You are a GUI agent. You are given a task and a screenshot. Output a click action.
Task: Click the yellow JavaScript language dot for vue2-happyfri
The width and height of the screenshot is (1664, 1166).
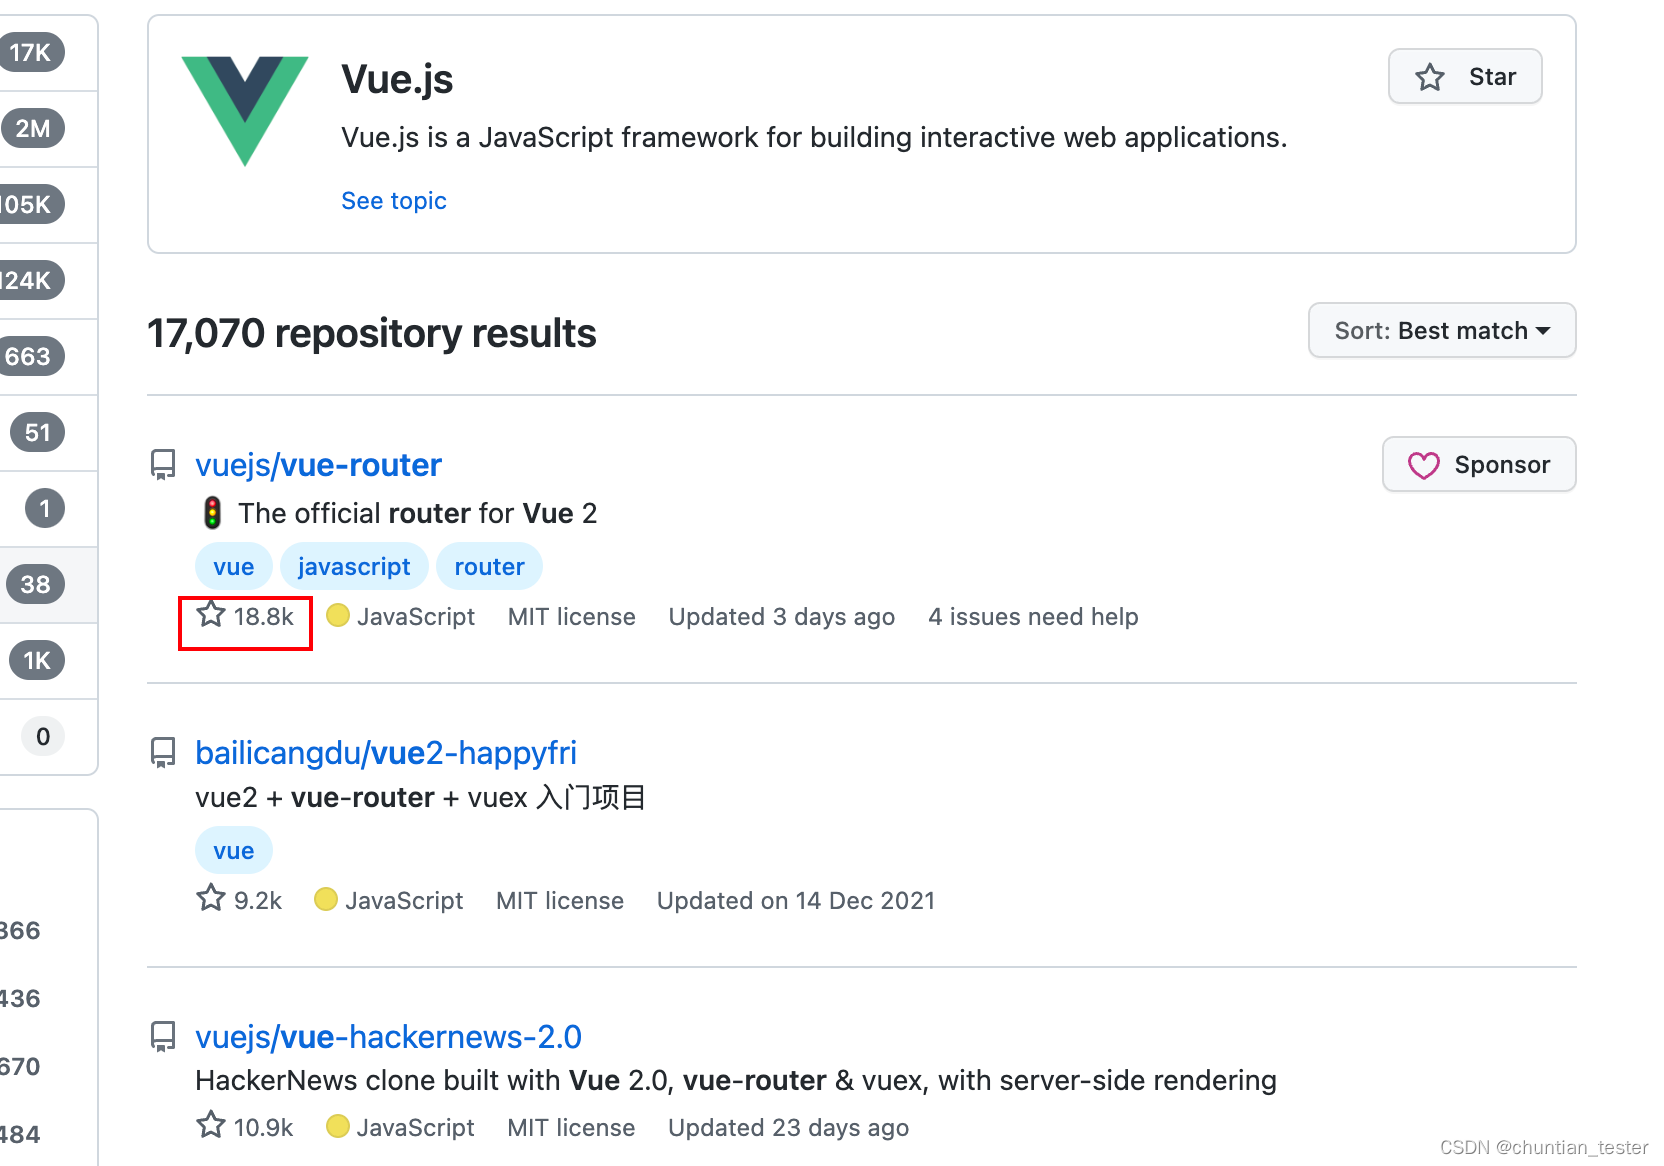325,900
